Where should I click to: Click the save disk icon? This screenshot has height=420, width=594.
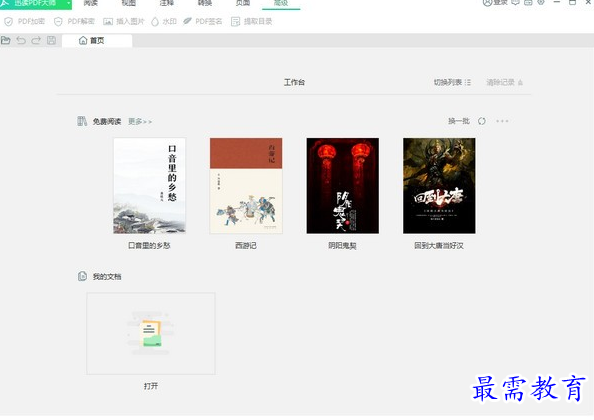tap(52, 40)
